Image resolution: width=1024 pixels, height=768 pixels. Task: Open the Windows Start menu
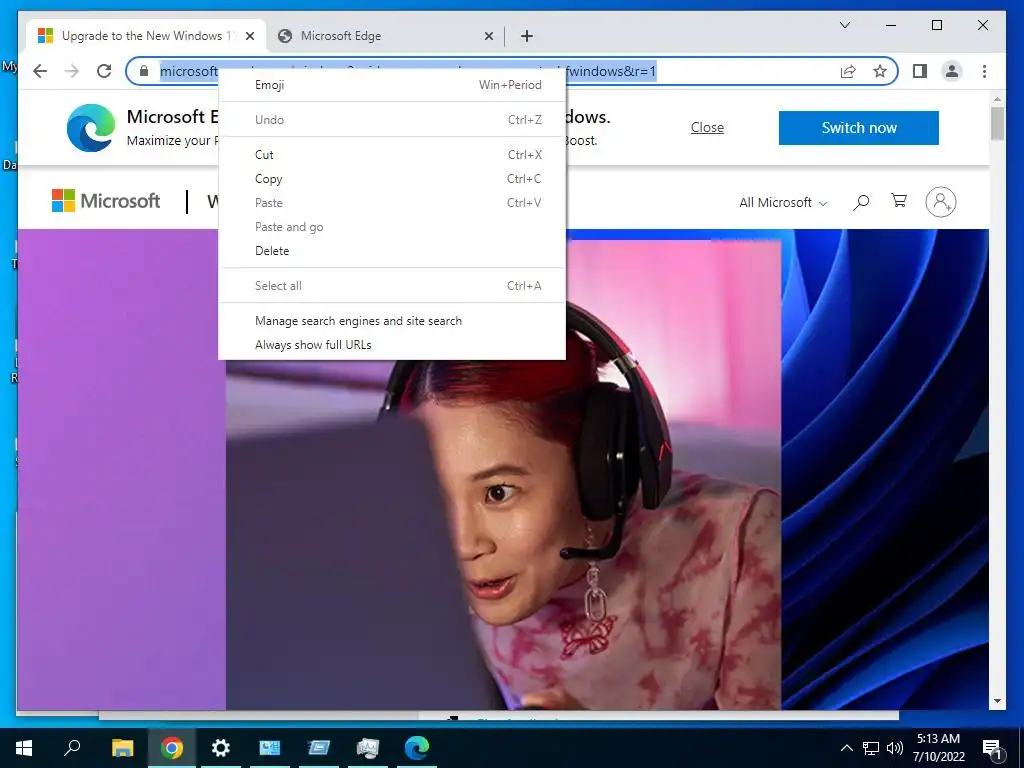(24, 748)
